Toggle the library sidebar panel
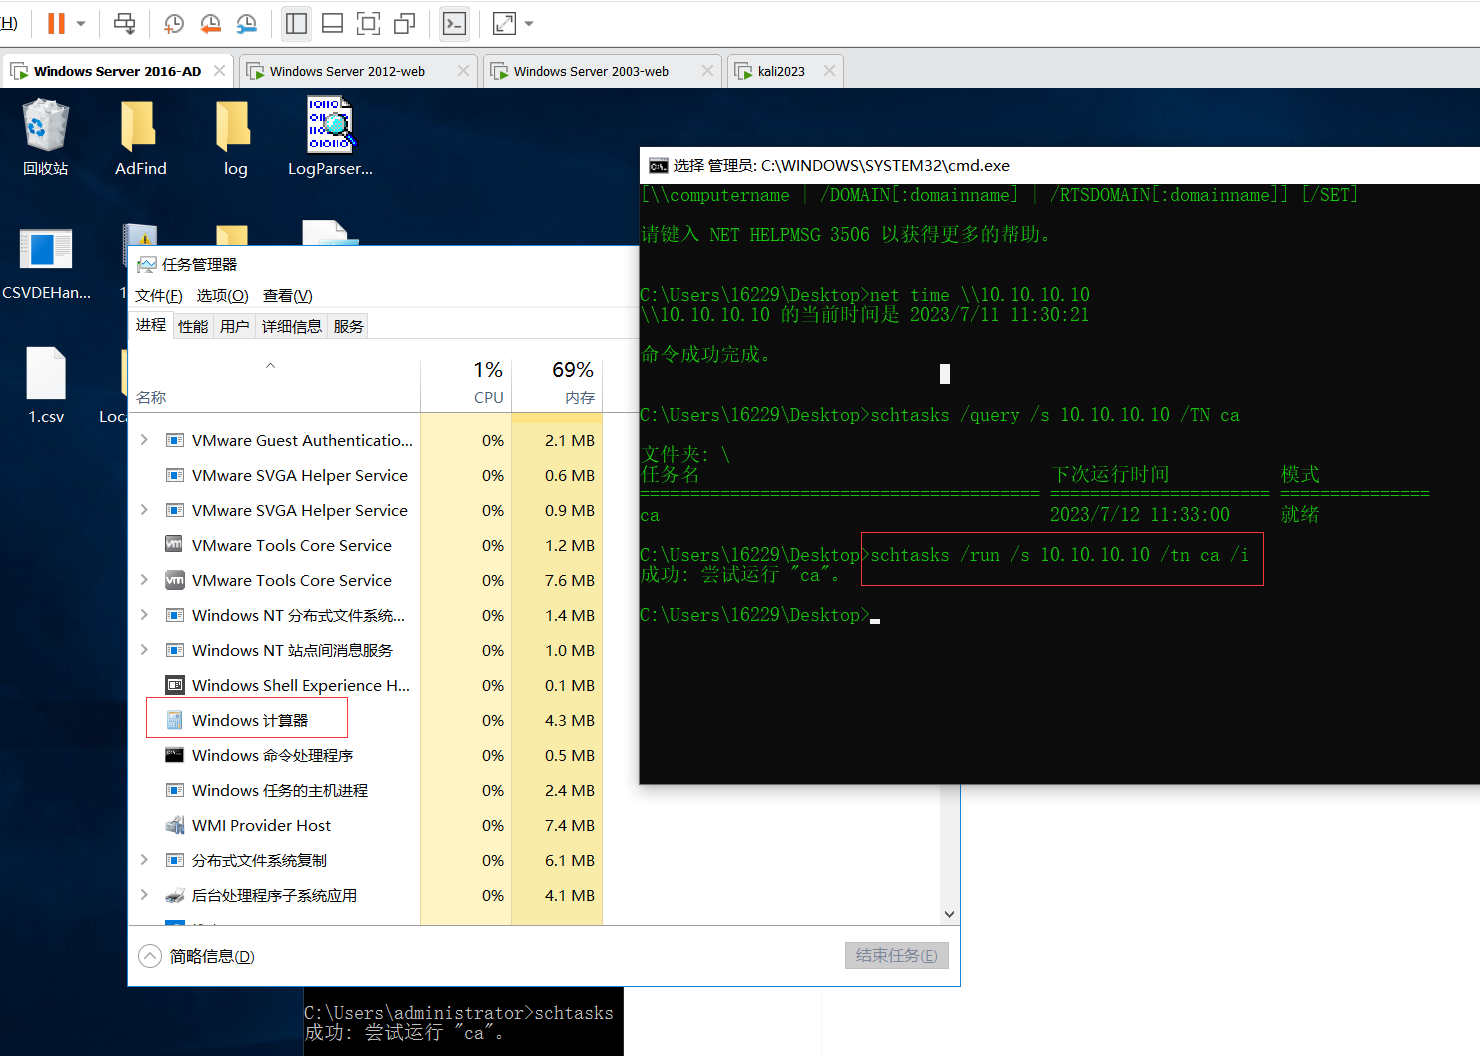This screenshot has height=1056, width=1480. (296, 23)
